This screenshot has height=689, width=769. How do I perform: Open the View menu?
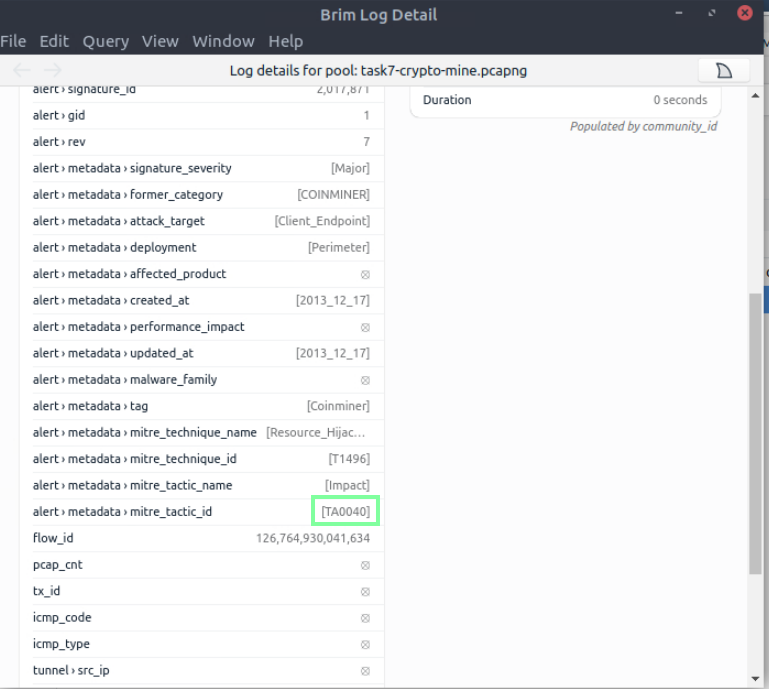160,41
